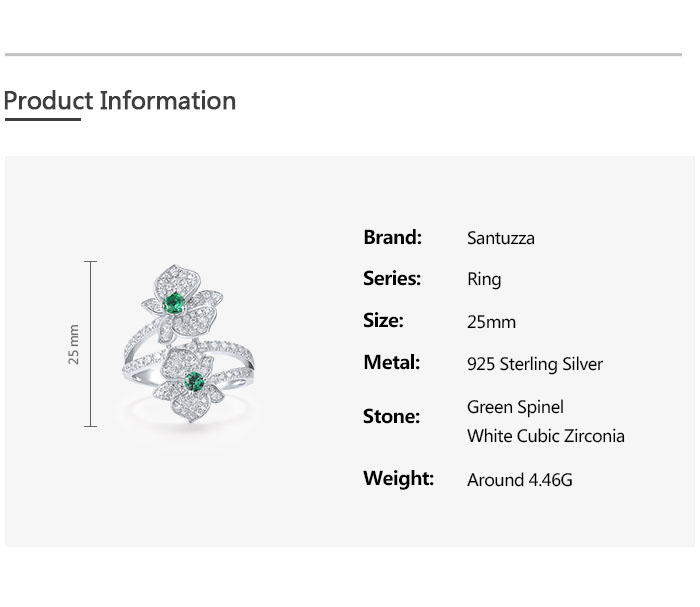Click the Series: label
Viewport: 700px width, 607px height.
tap(391, 279)
